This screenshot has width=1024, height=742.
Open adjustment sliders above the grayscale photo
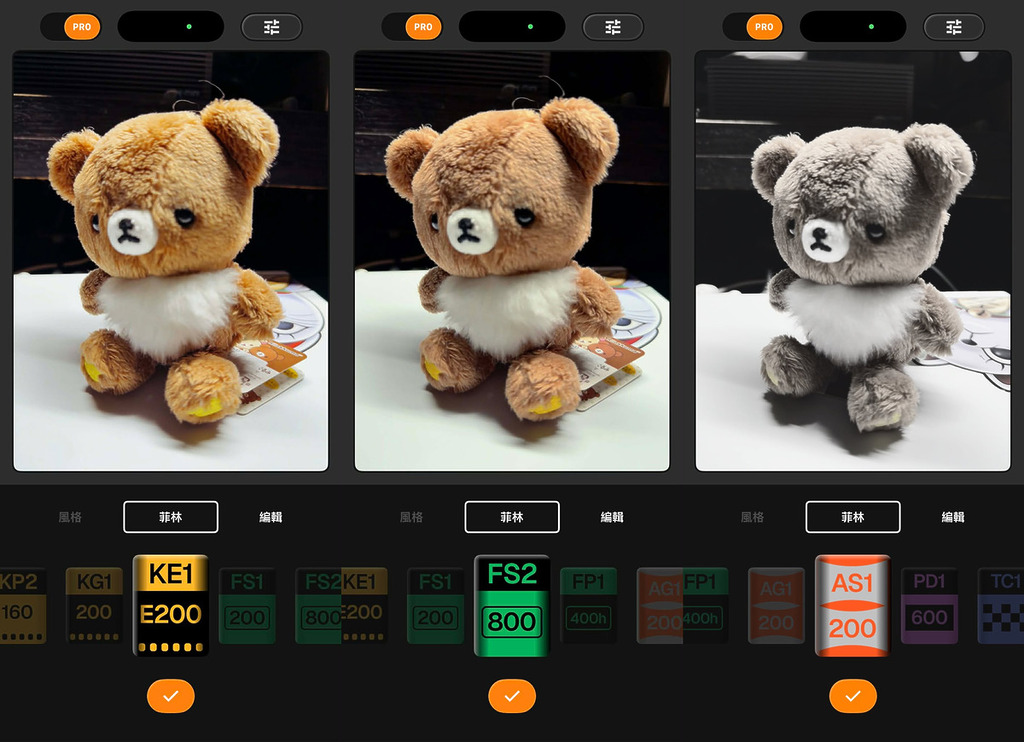(954, 27)
